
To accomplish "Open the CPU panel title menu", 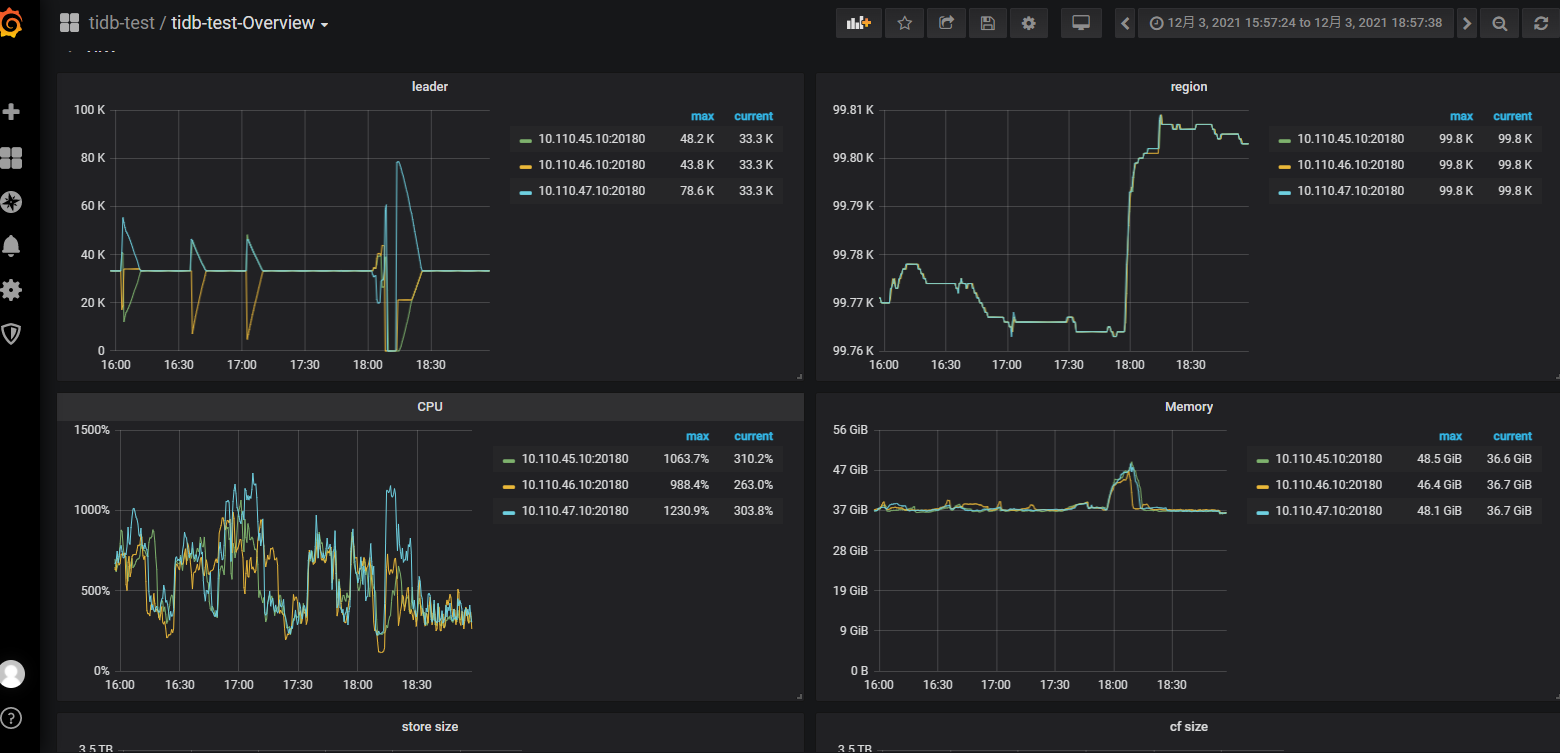I will click(x=429, y=407).
